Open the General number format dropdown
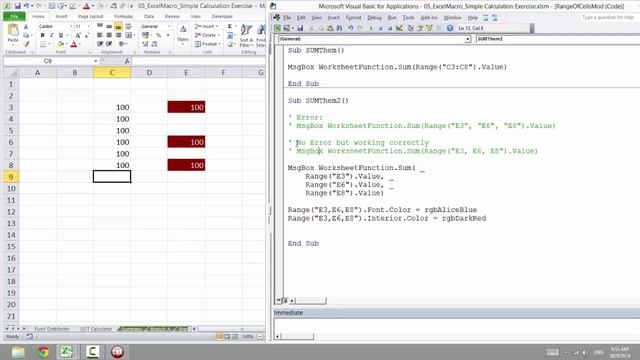 click(x=169, y=27)
